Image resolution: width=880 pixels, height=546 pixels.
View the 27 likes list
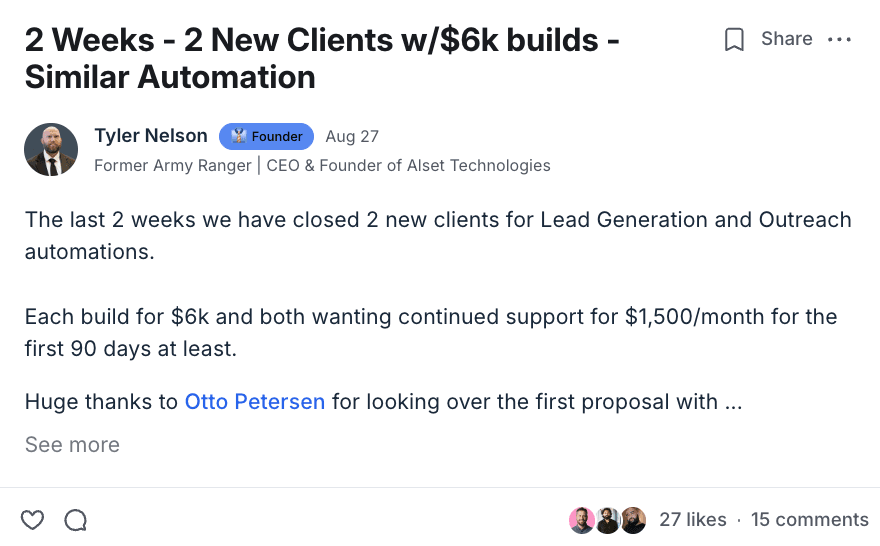692,520
